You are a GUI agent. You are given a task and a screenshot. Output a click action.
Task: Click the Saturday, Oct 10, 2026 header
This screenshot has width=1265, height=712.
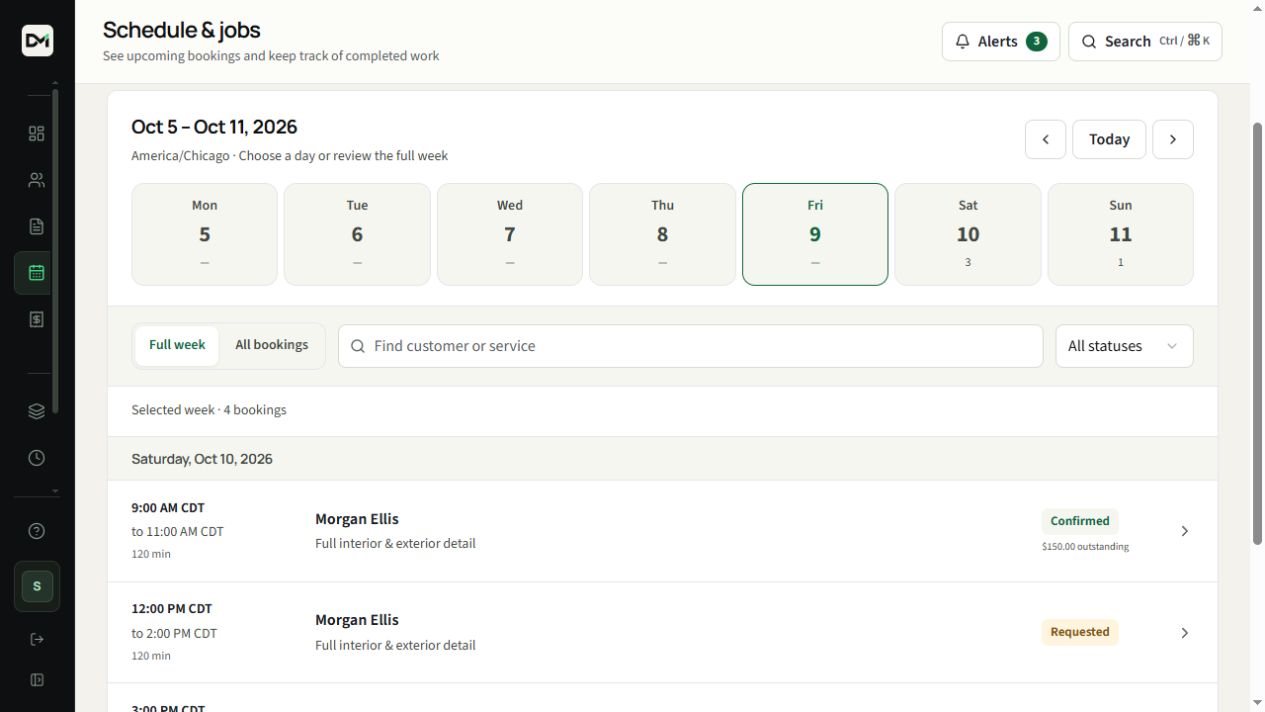(202, 459)
